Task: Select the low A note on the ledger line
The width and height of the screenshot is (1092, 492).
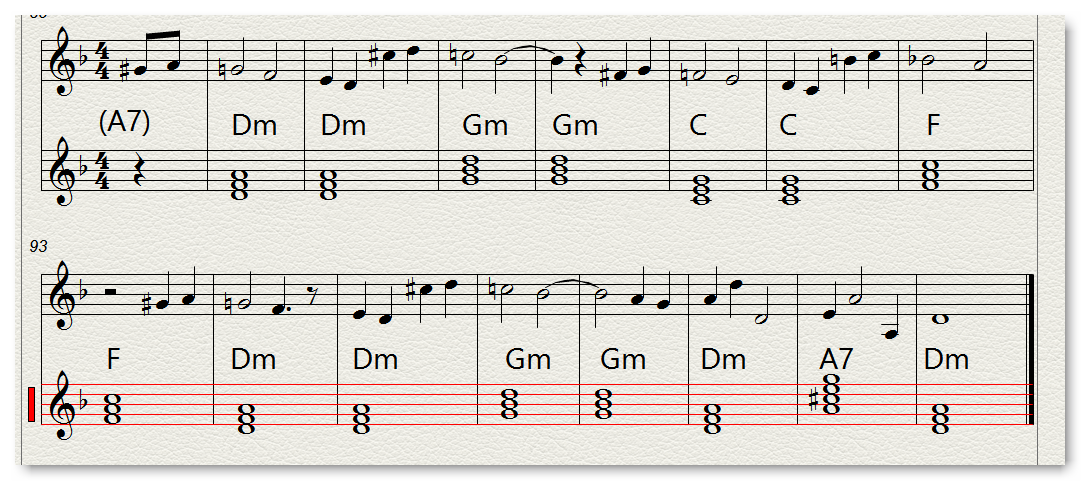Action: click(890, 334)
